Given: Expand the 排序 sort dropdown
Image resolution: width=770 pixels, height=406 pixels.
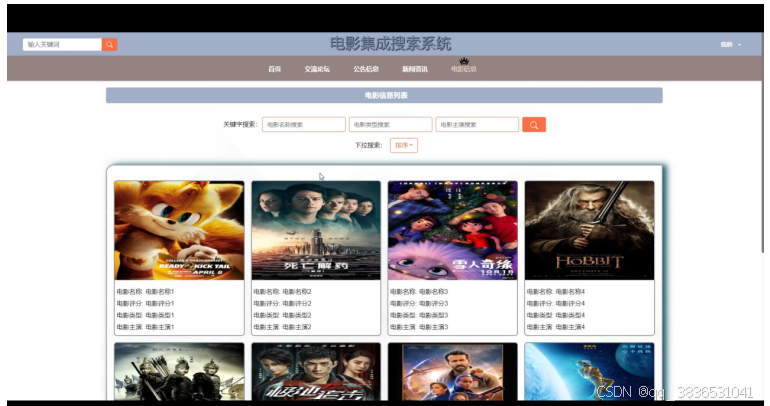Looking at the screenshot, I should click(x=404, y=145).
